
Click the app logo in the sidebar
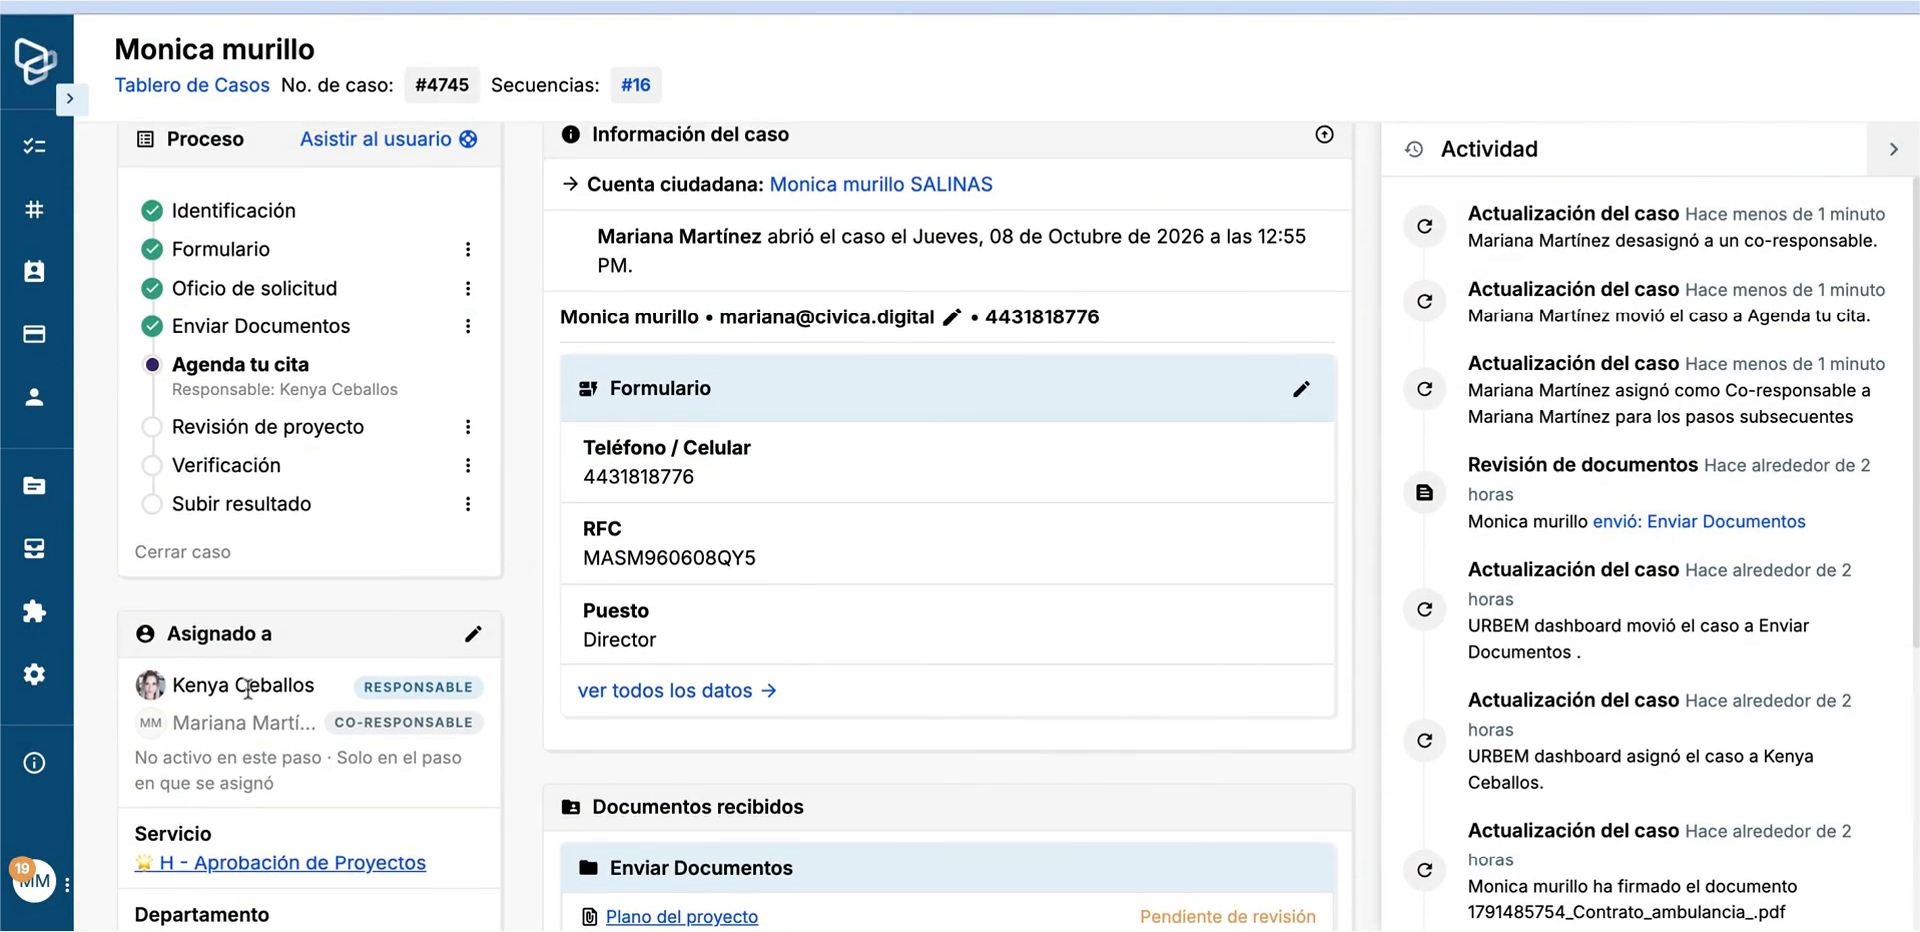(x=35, y=61)
